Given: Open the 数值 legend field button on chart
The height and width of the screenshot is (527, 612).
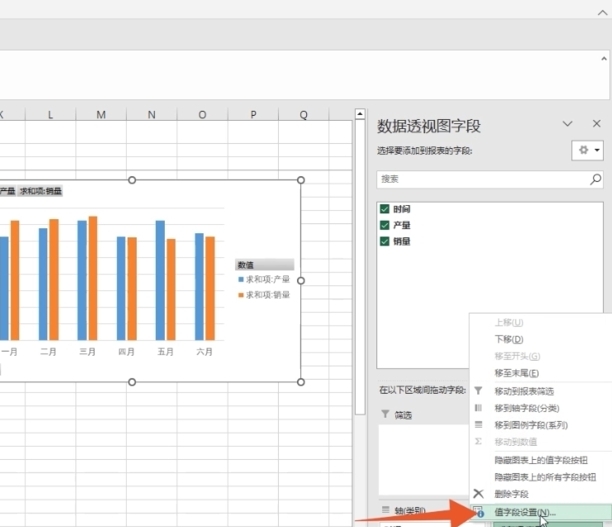Looking at the screenshot, I should pos(264,265).
